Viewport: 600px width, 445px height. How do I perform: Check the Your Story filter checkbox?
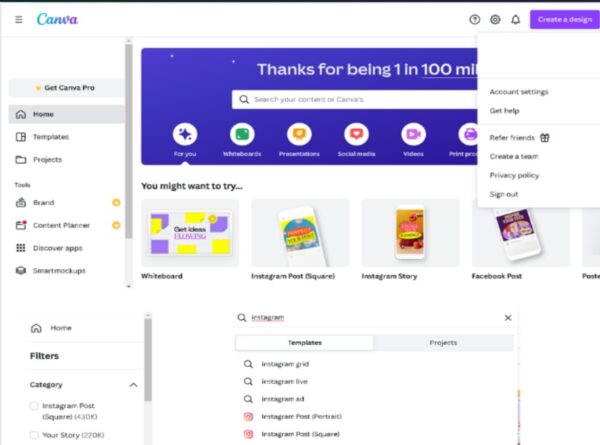(35, 435)
